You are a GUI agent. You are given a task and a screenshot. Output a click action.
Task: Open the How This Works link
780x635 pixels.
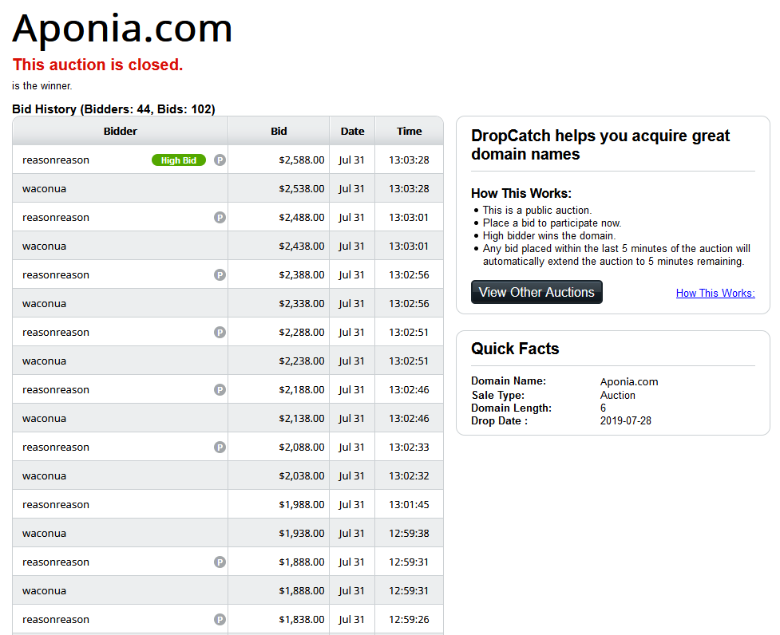click(715, 293)
